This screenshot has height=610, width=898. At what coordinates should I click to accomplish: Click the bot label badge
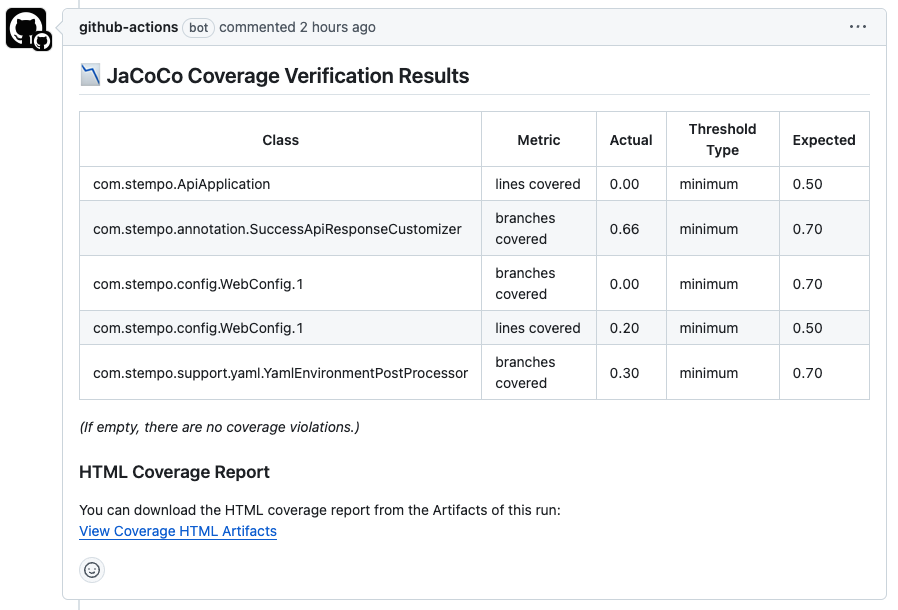199,28
